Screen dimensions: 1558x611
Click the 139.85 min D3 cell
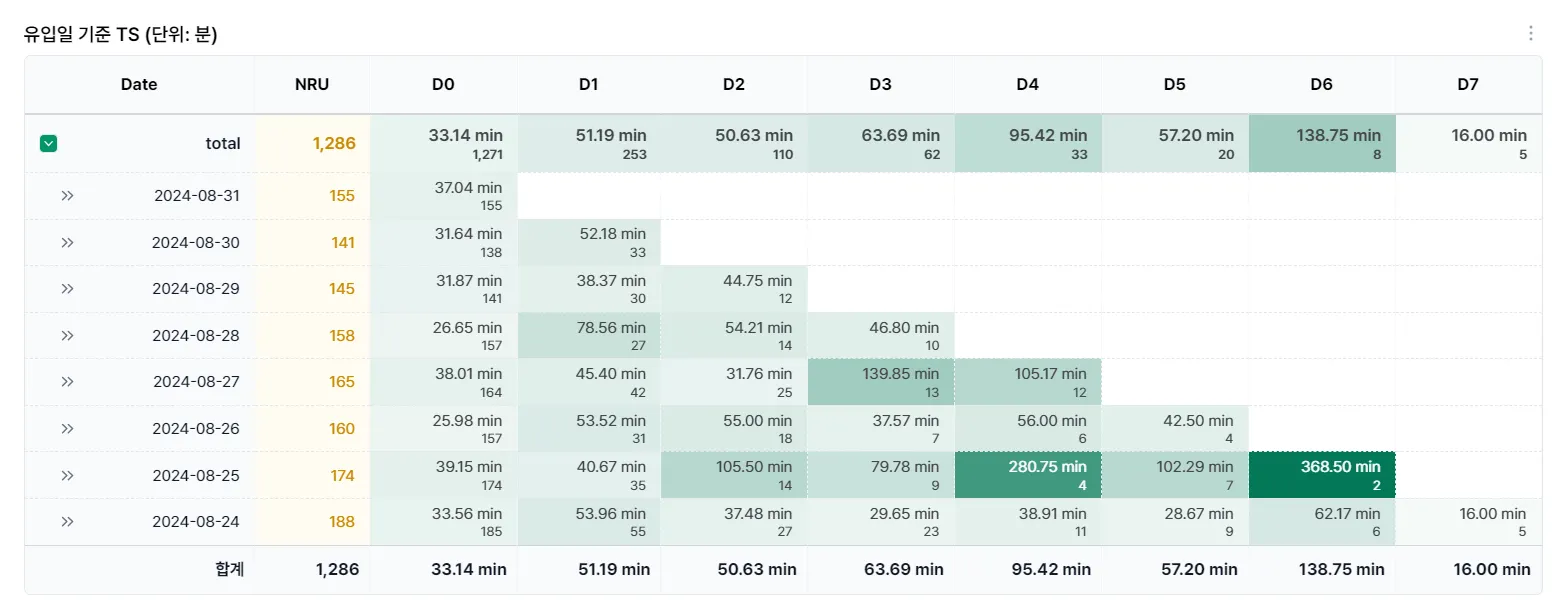pyautogui.click(x=880, y=382)
